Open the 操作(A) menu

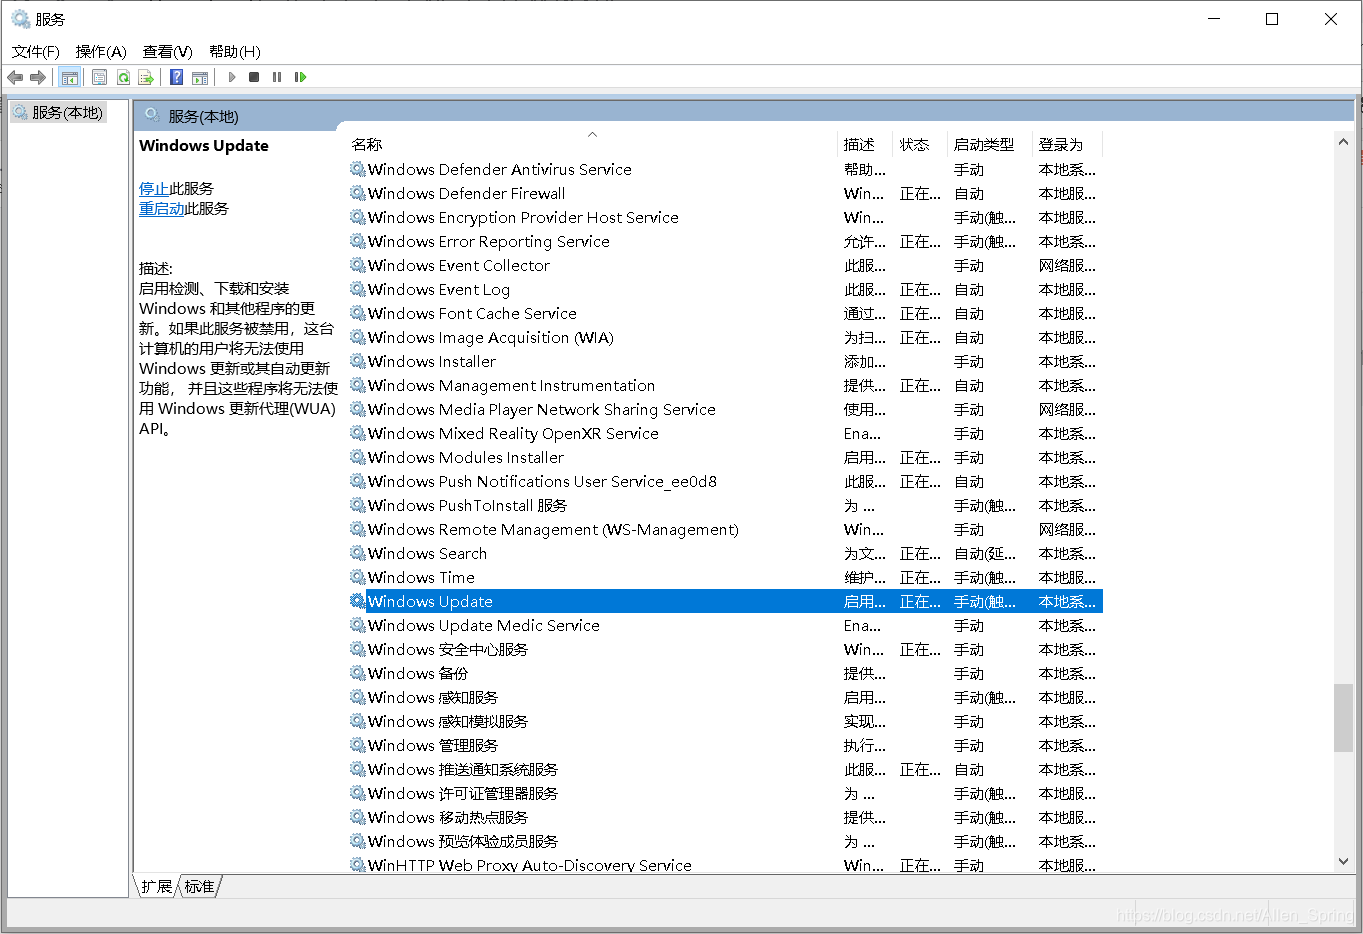pos(101,51)
